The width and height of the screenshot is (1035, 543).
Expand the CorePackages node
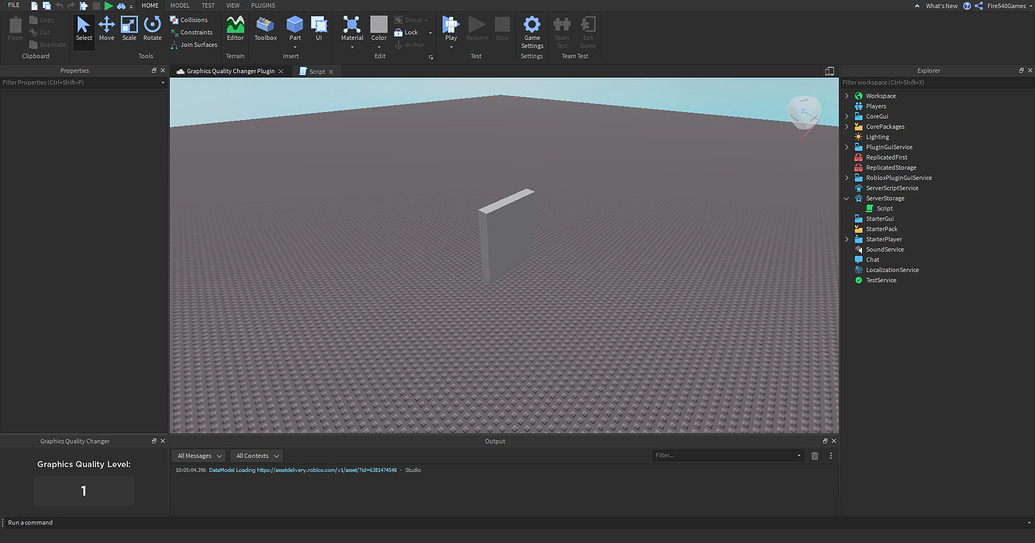pyautogui.click(x=847, y=127)
